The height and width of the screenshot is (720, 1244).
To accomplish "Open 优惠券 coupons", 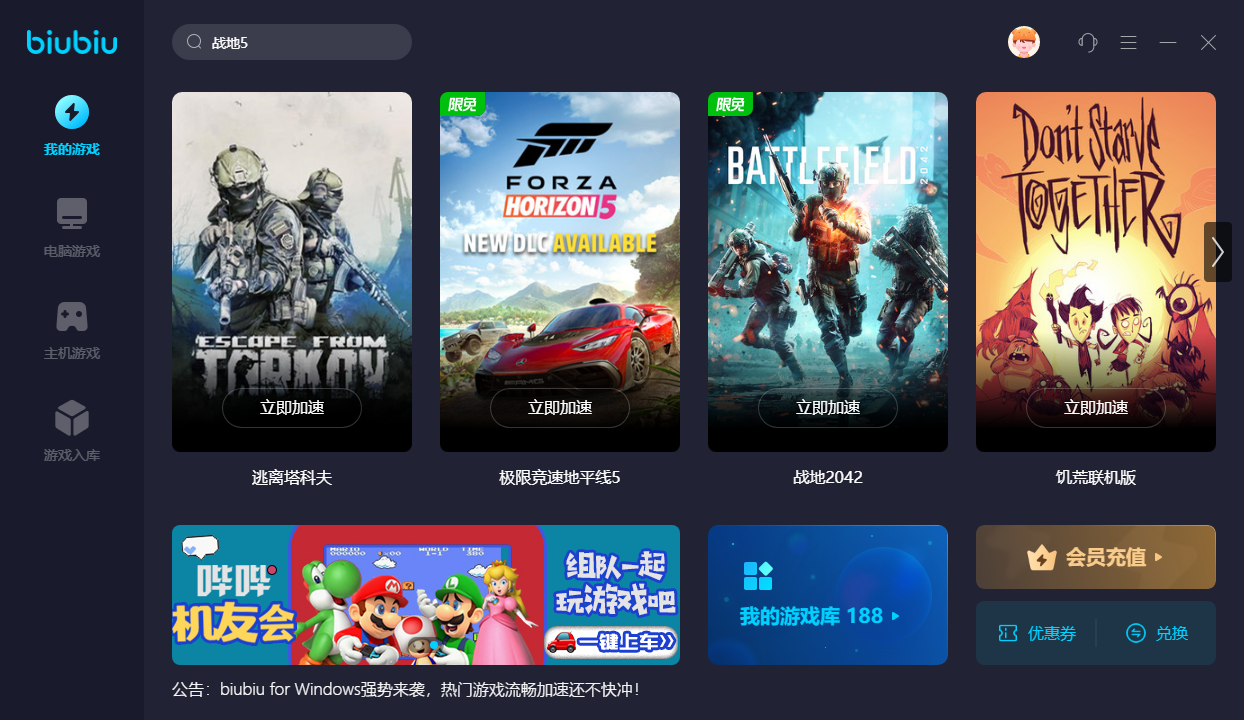I will click(x=1037, y=633).
